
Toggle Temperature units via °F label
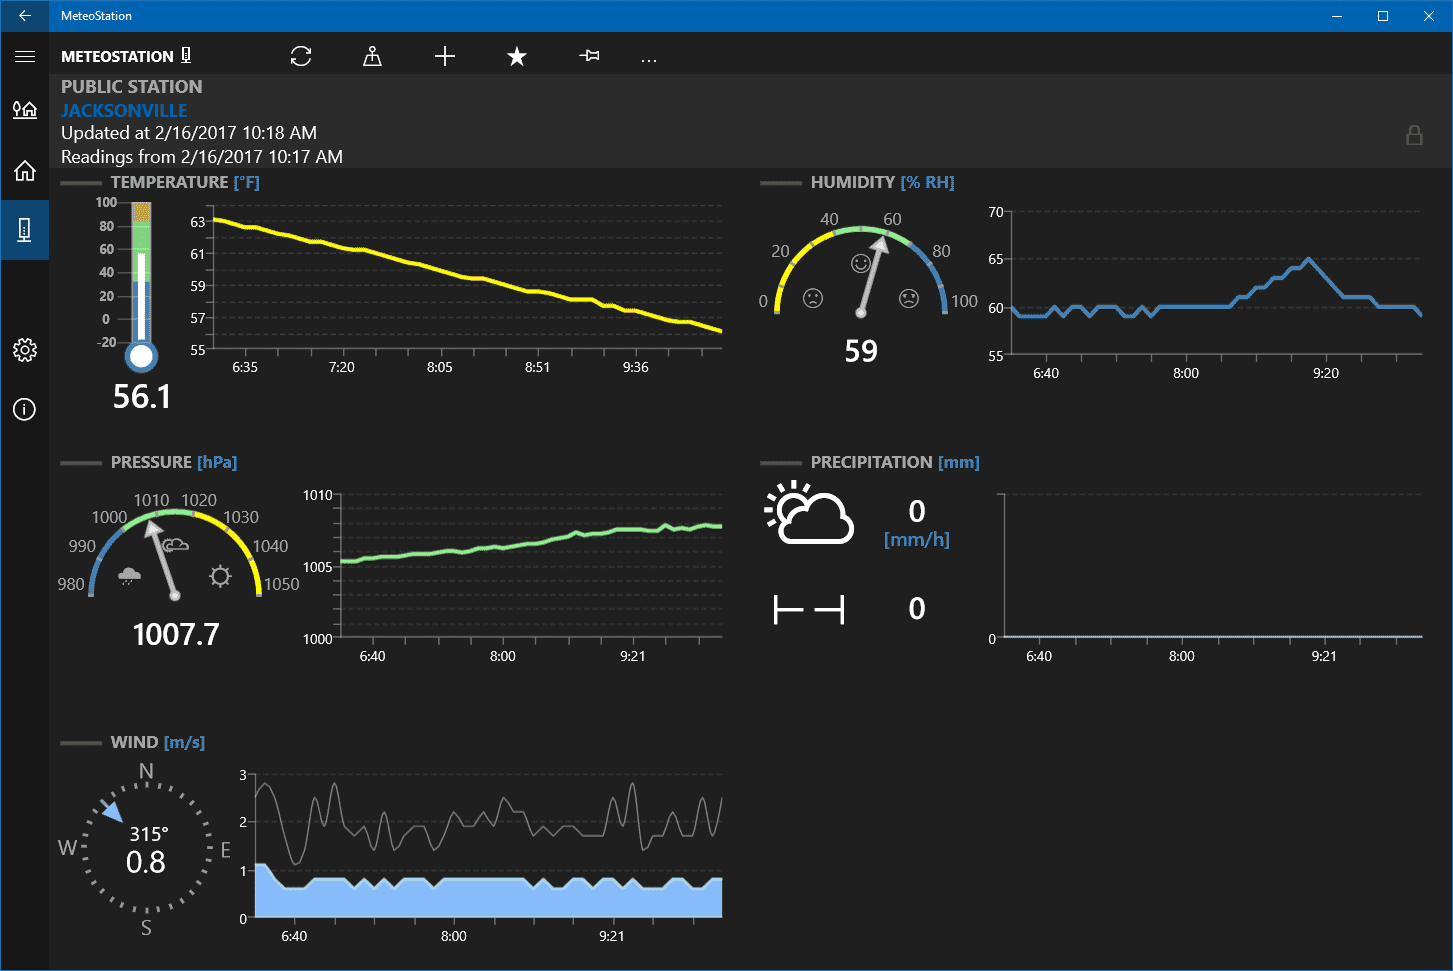point(245,182)
